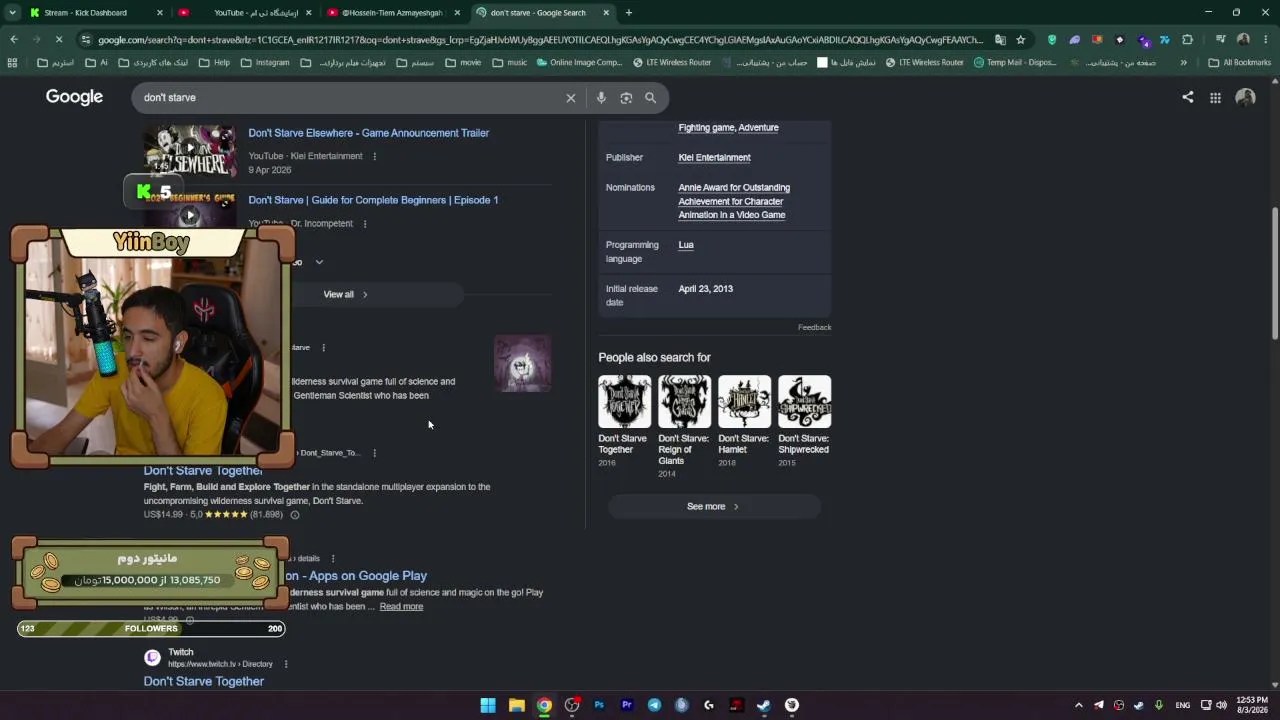Select Don't Starve Together related game thumbnail
Viewport: 1280px width, 720px height.
point(624,401)
